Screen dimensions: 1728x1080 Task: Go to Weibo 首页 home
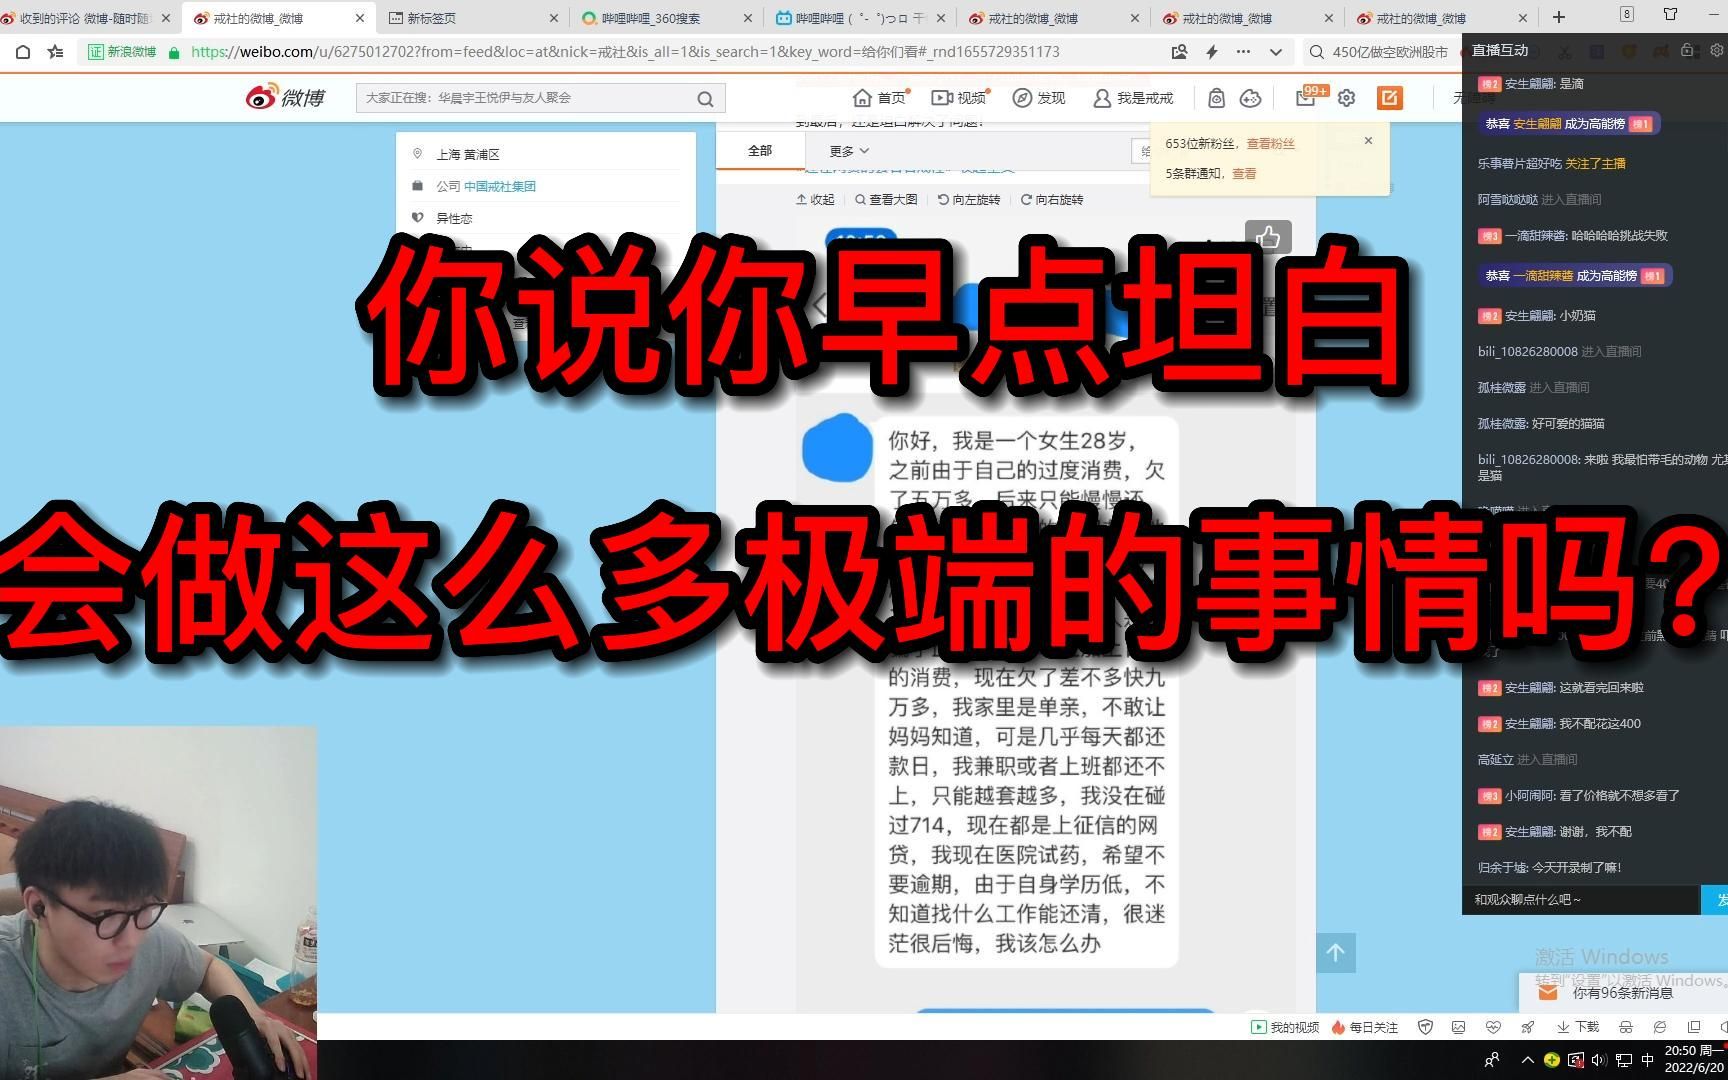[880, 97]
